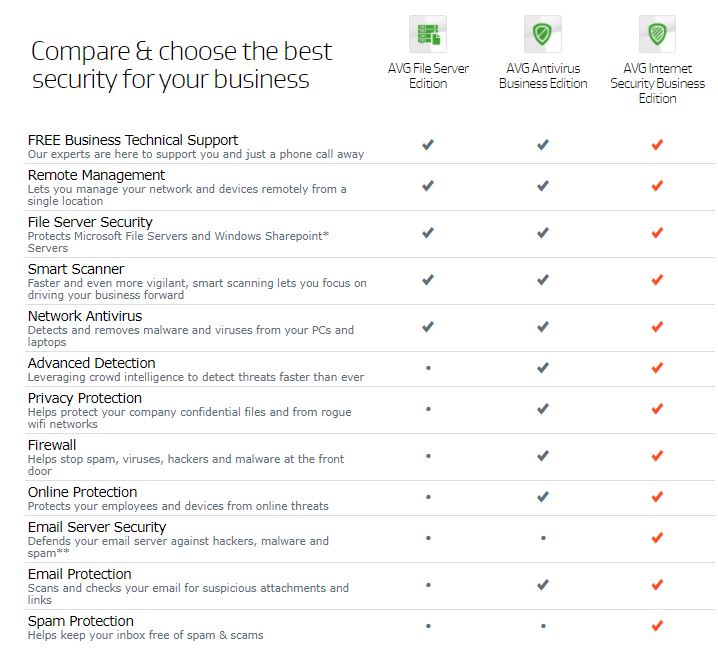Click the Compare & choose page headline

[x=181, y=65]
